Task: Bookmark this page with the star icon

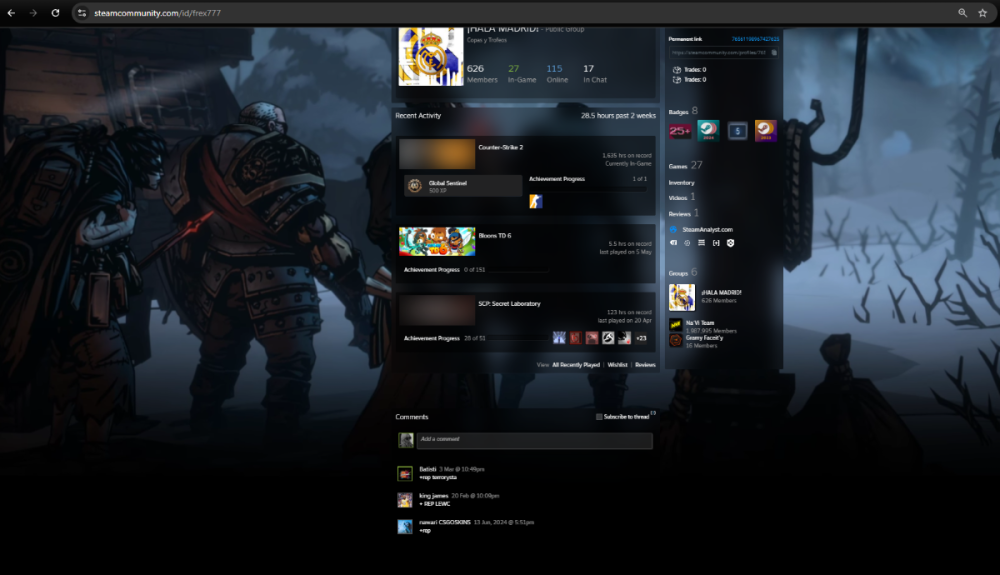Action: coord(983,13)
